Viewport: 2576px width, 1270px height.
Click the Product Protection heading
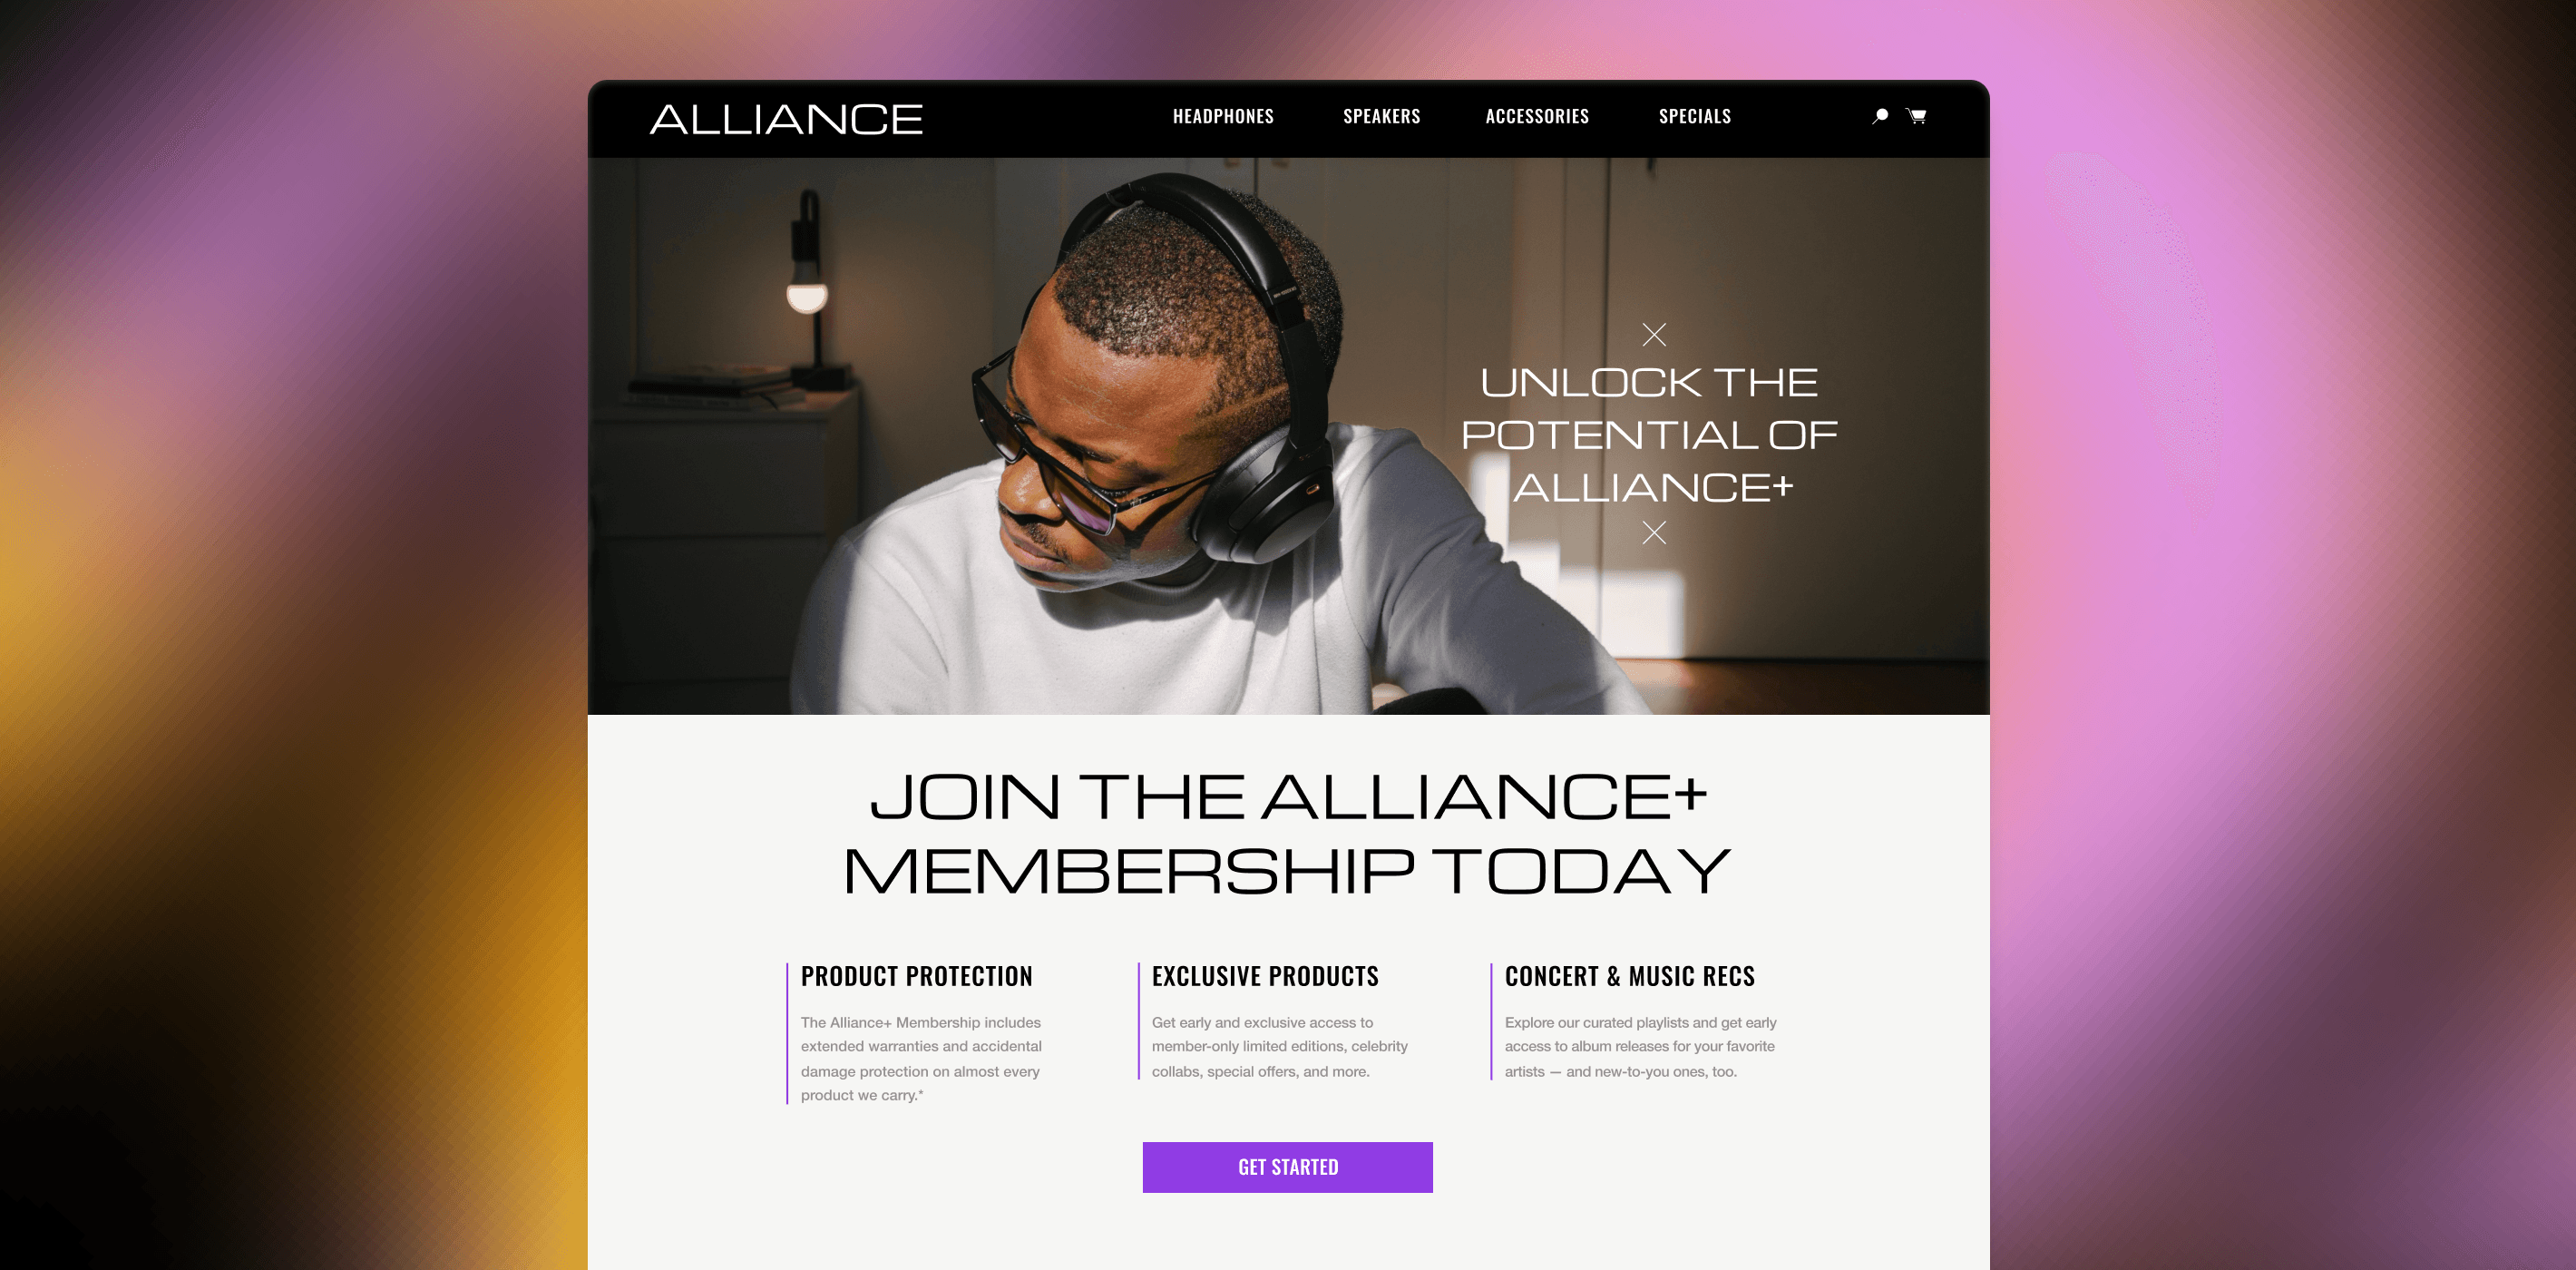[x=916, y=976]
